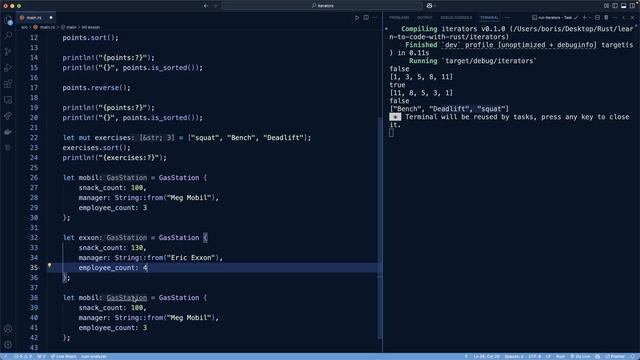Kill the terminal with trash icon
640x360 pixels.
click(x=606, y=18)
